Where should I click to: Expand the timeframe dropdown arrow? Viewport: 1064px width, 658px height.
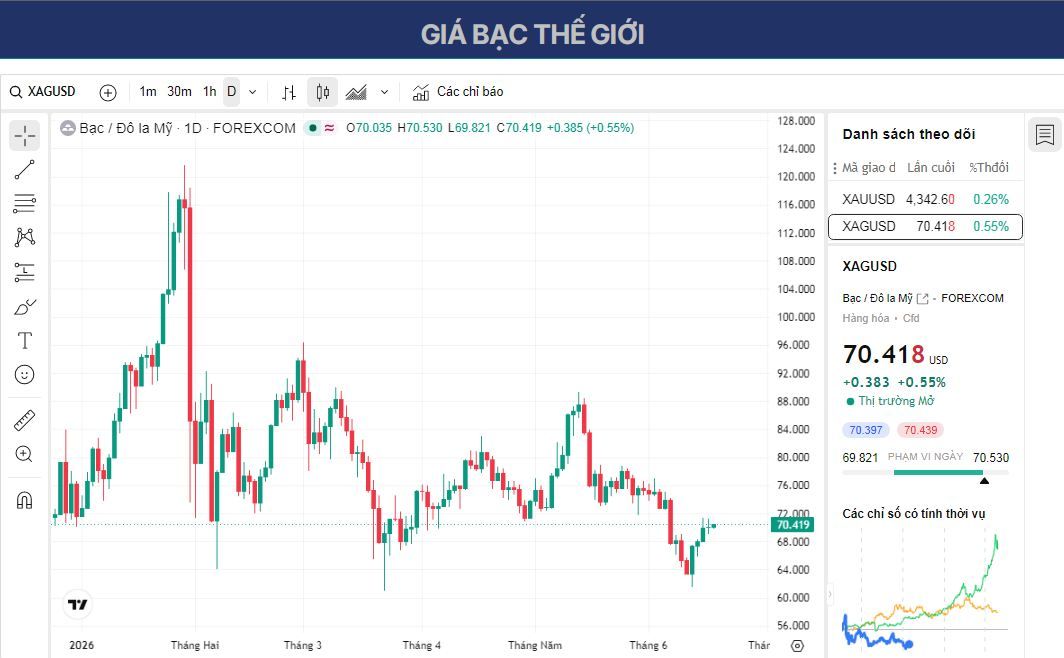coord(252,92)
